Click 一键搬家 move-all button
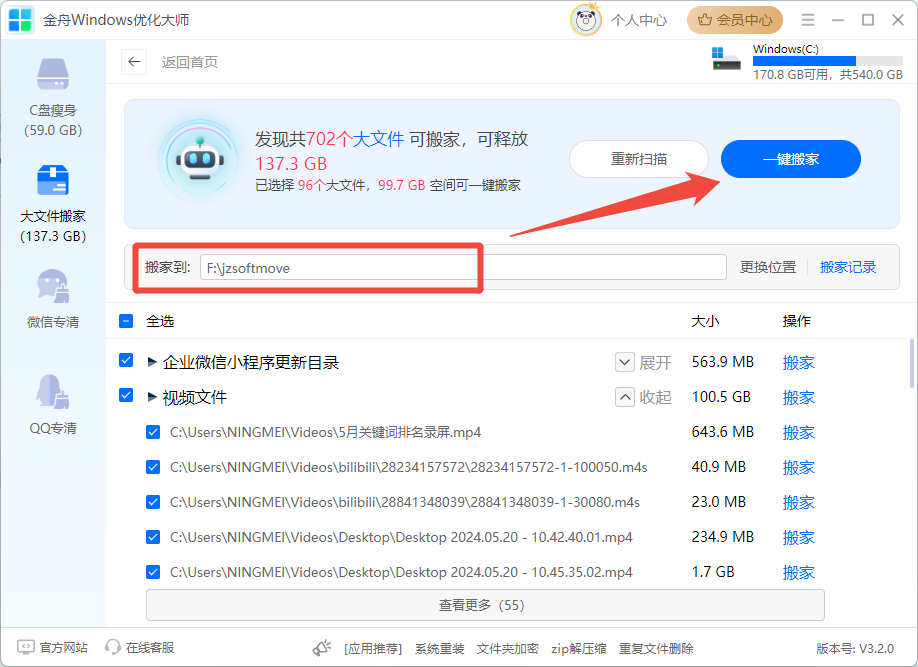Viewport: 918px width, 667px height. [790, 159]
